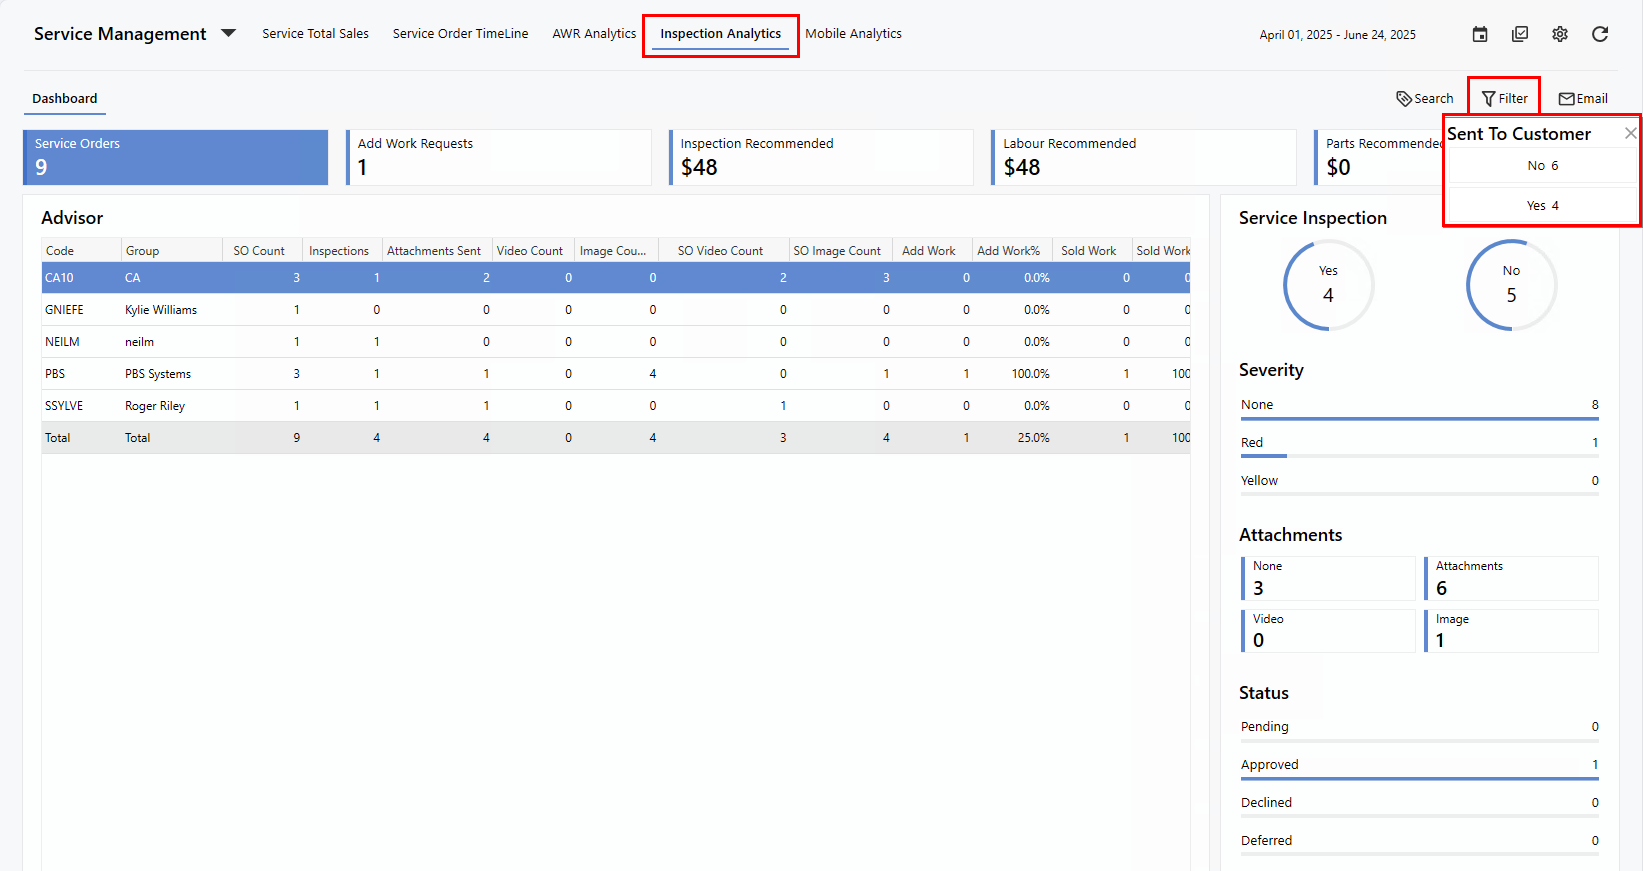
Task: Open the AWR Analytics tab
Action: [x=594, y=34]
